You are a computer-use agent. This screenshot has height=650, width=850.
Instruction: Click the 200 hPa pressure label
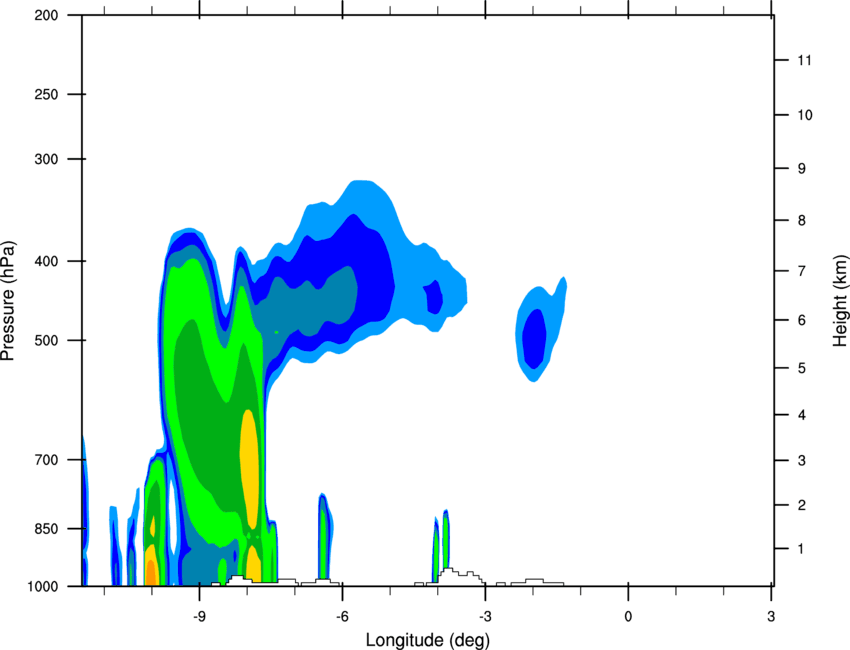tap(46, 15)
